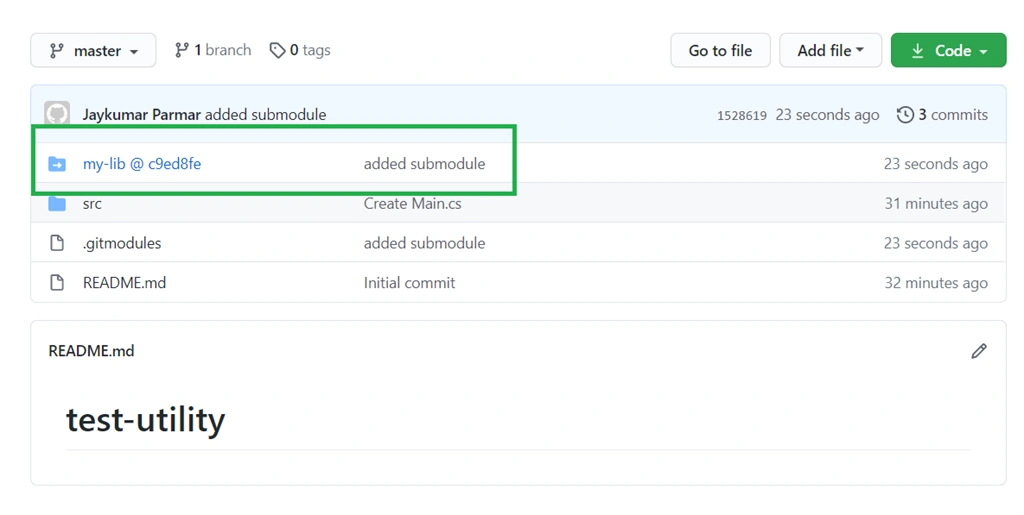Click the tag icon beside 0 tags
This screenshot has height=515, width=1024.
[278, 50]
